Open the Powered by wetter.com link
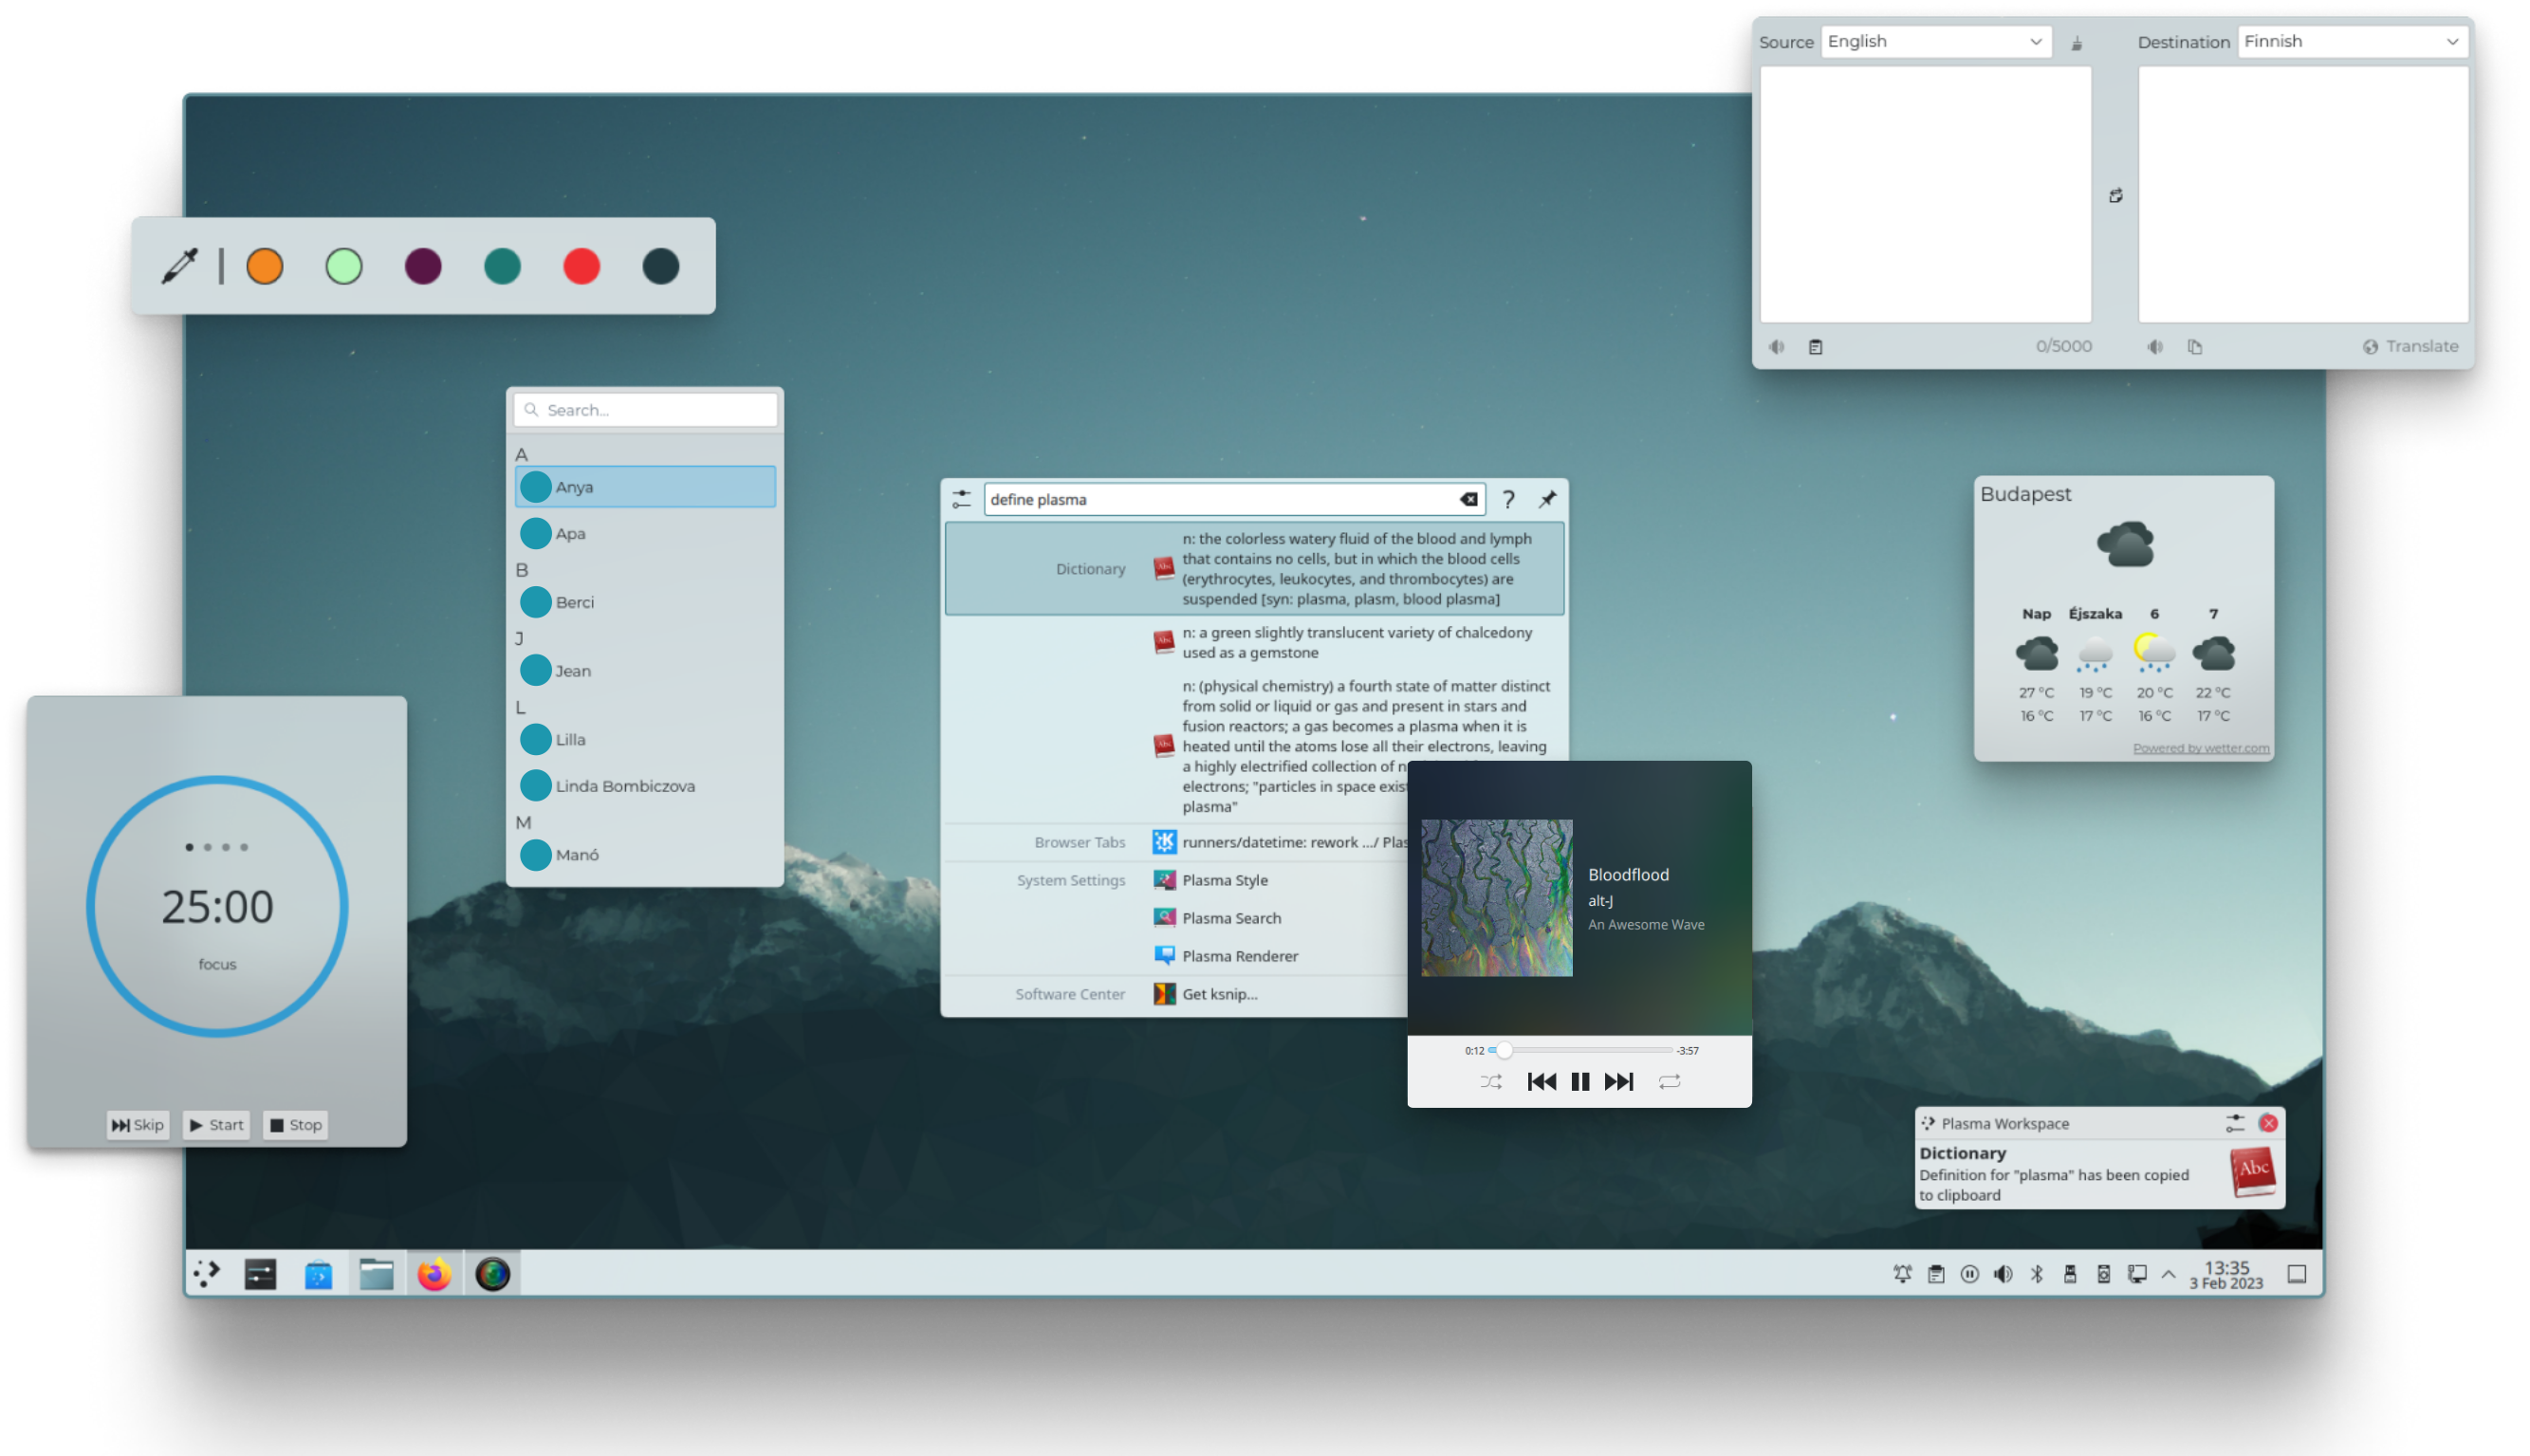This screenshot has width=2530, height=1456. (2200, 748)
